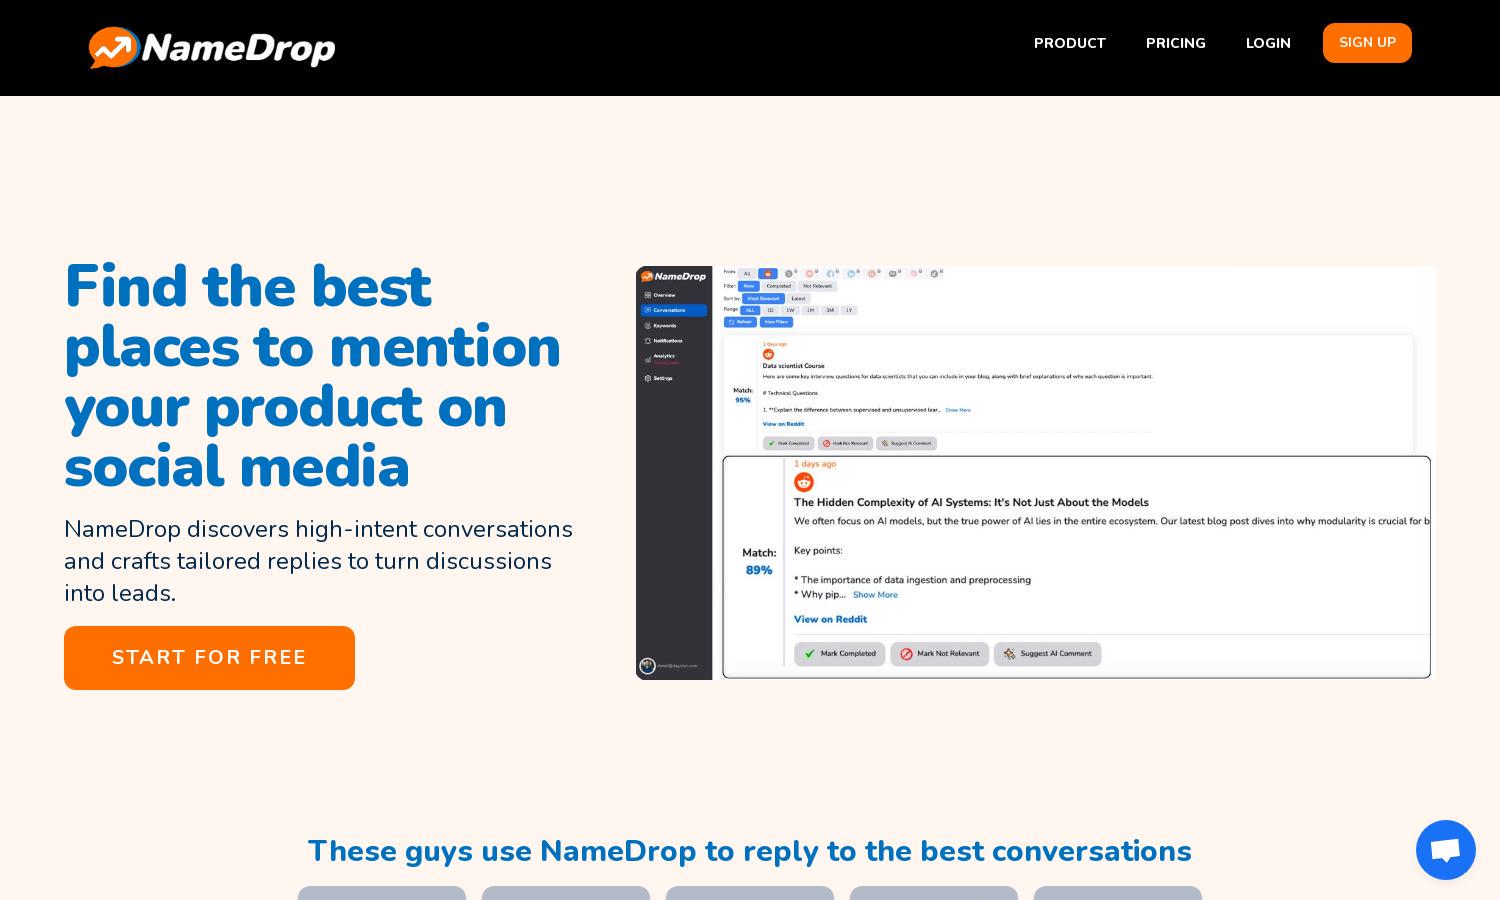The width and height of the screenshot is (1500, 900).
Task: Click the 89% match score
Action: [x=759, y=570]
